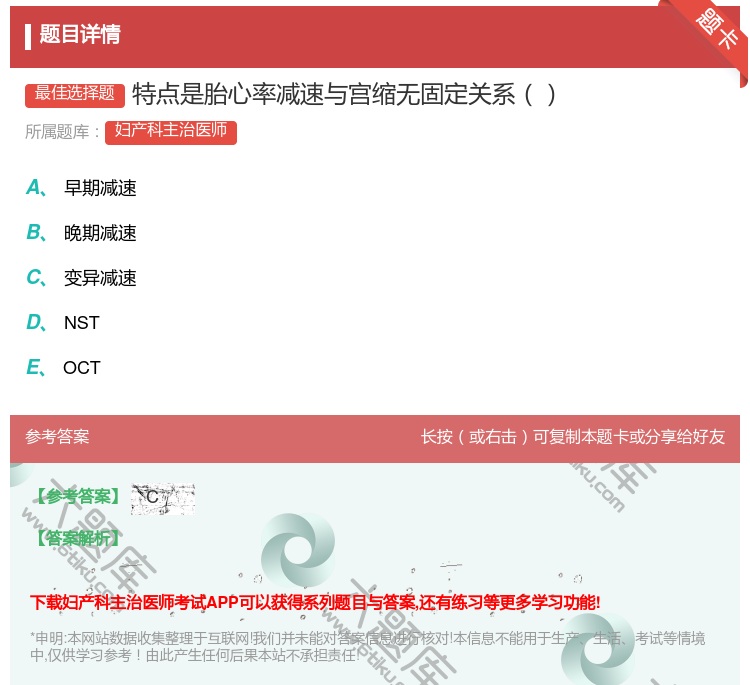Click the answer image showing C
Viewport: 750px width, 685px height.
[x=163, y=499]
